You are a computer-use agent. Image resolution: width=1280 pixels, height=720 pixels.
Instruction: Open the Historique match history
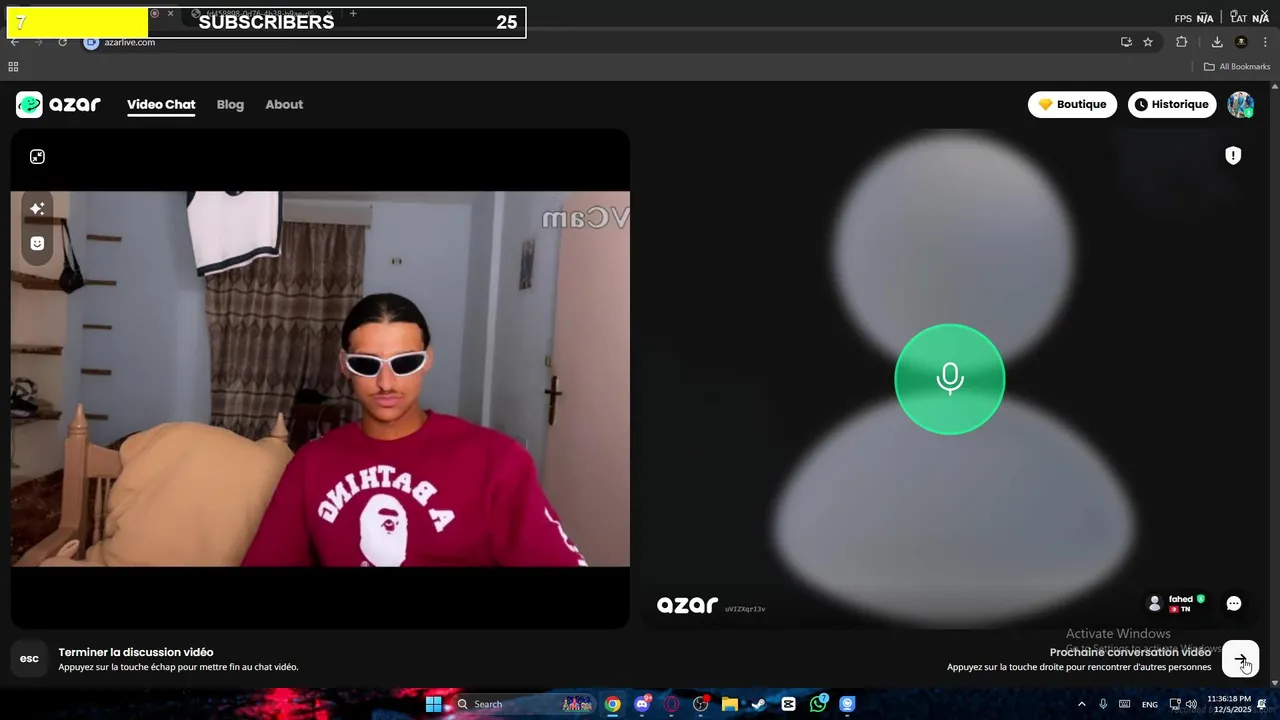point(1172,104)
